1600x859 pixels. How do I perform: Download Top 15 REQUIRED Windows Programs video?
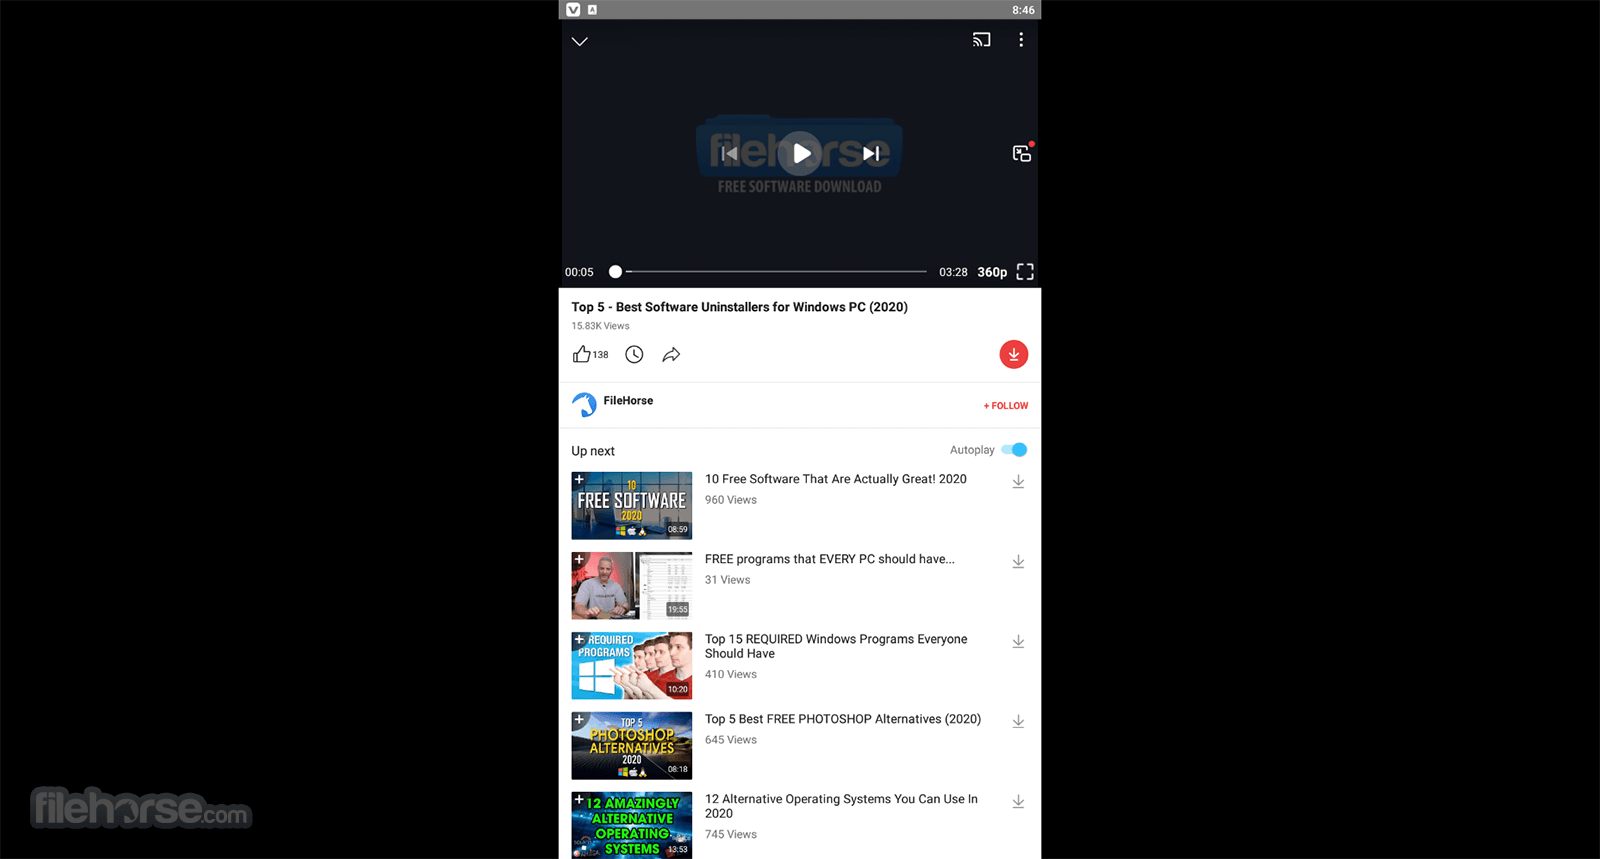(x=1018, y=642)
